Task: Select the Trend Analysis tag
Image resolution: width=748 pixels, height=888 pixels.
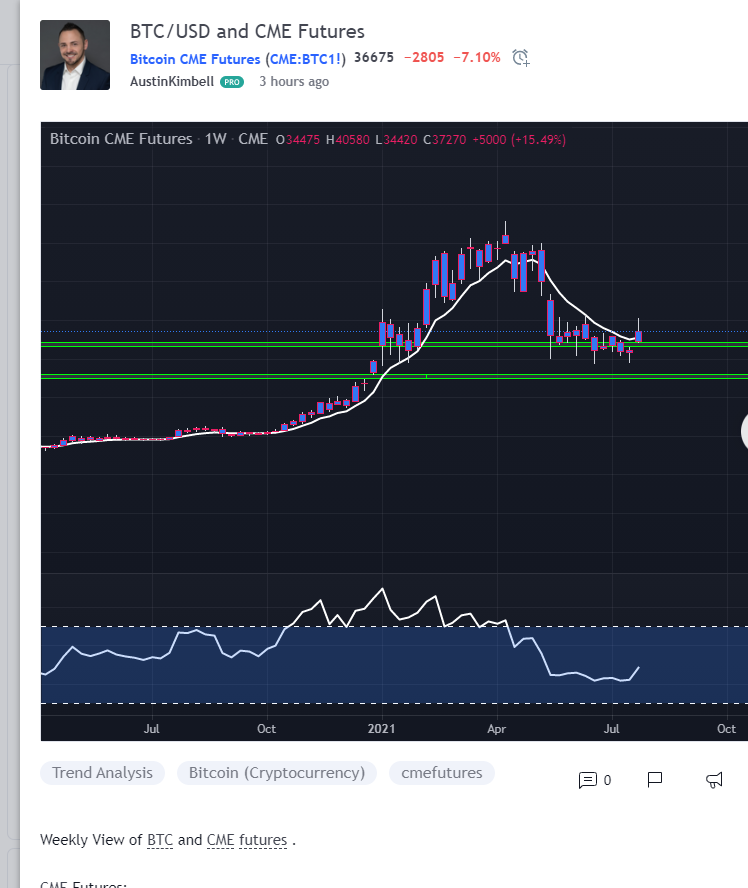Action: (102, 772)
